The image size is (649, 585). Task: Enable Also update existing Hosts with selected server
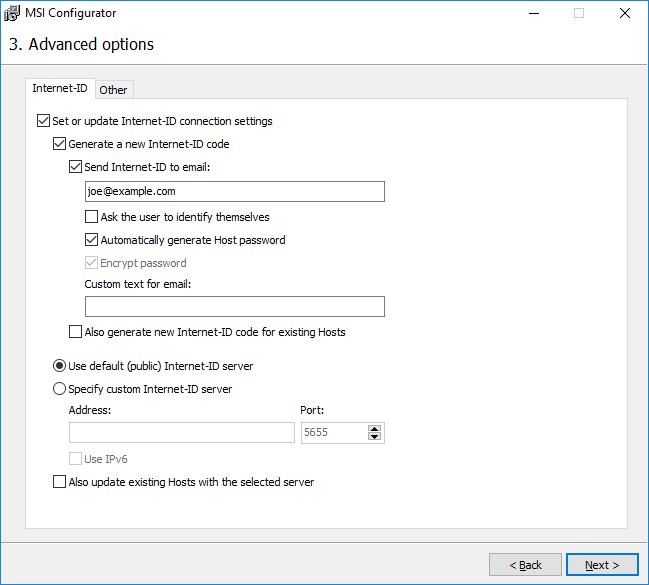(60, 482)
